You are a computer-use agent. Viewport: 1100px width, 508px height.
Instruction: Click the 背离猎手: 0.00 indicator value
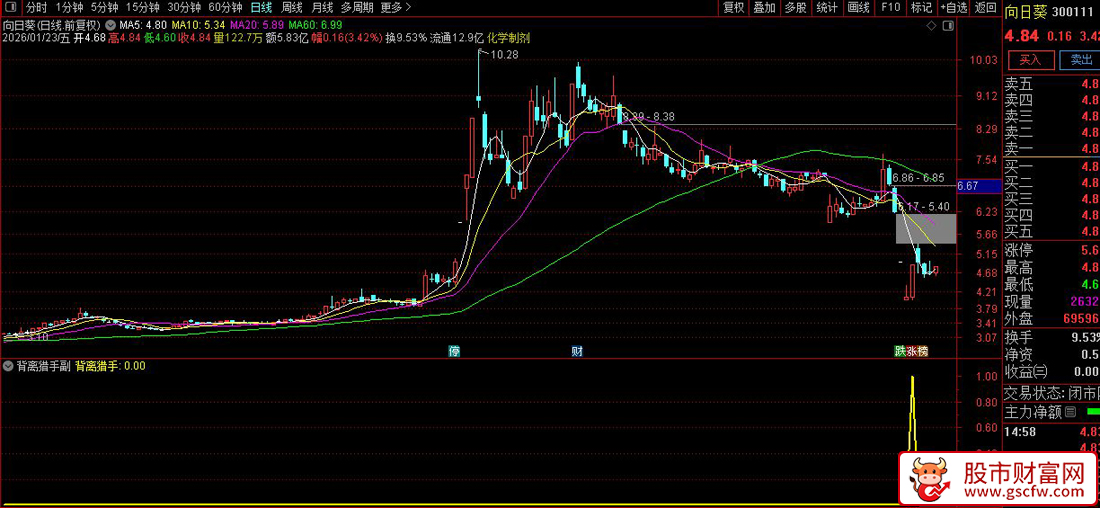110,366
